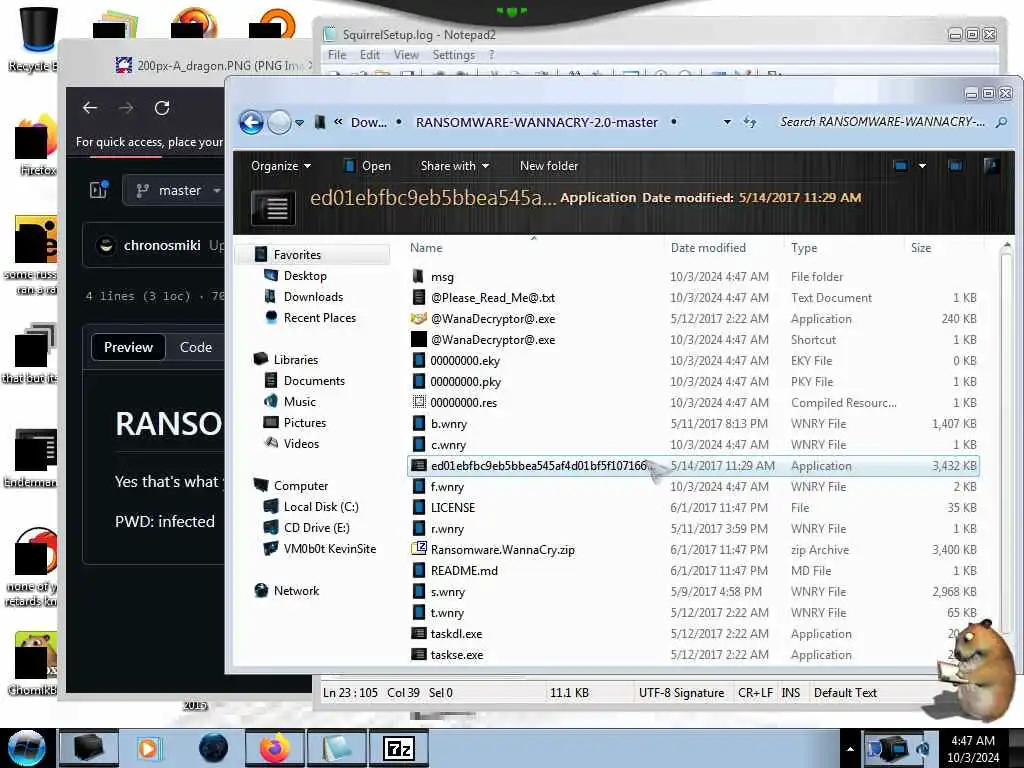This screenshot has width=1024, height=768.
Task: Select taskdl.exe application icon
Action: click(x=419, y=633)
